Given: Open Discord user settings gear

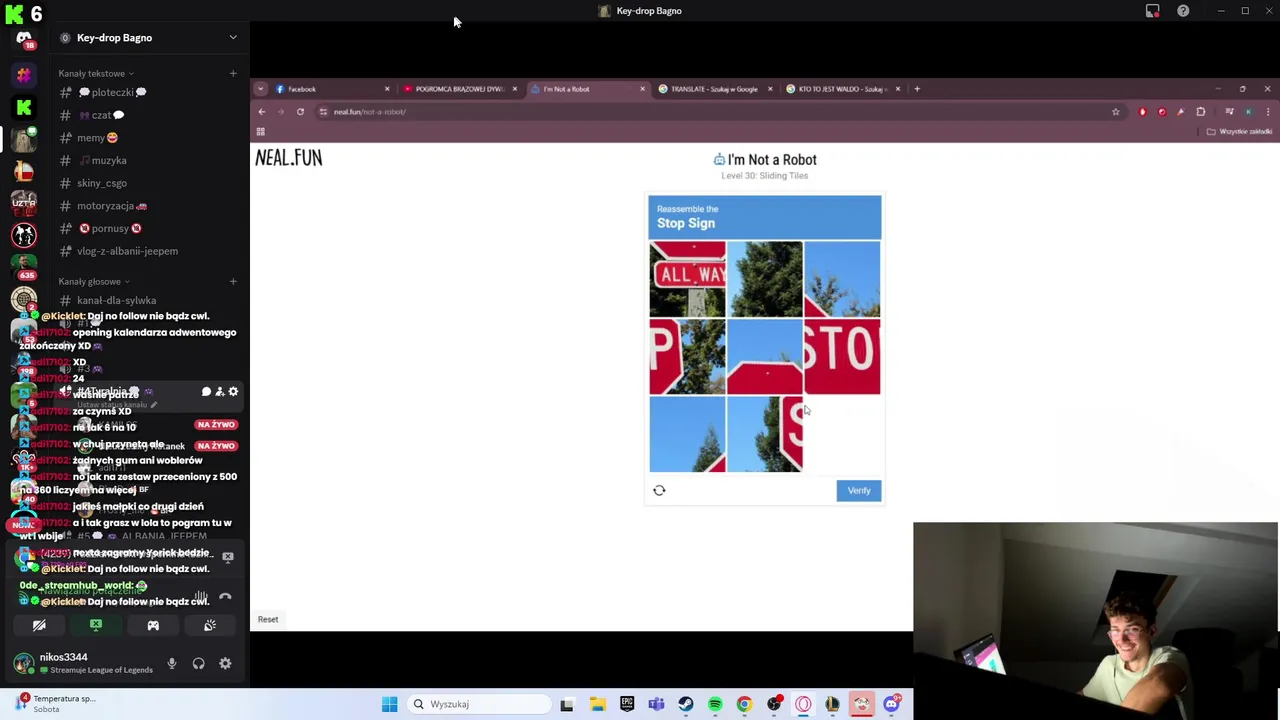Looking at the screenshot, I should pyautogui.click(x=225, y=663).
